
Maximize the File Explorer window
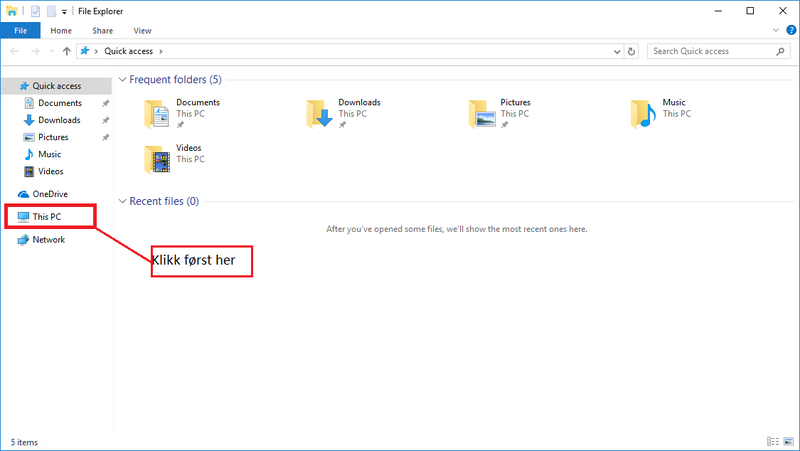[750, 11]
